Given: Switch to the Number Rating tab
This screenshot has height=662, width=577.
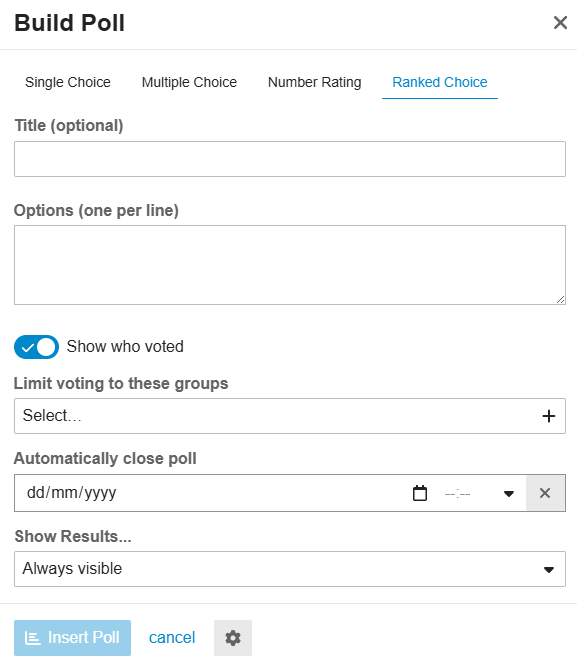Looking at the screenshot, I should click(314, 82).
